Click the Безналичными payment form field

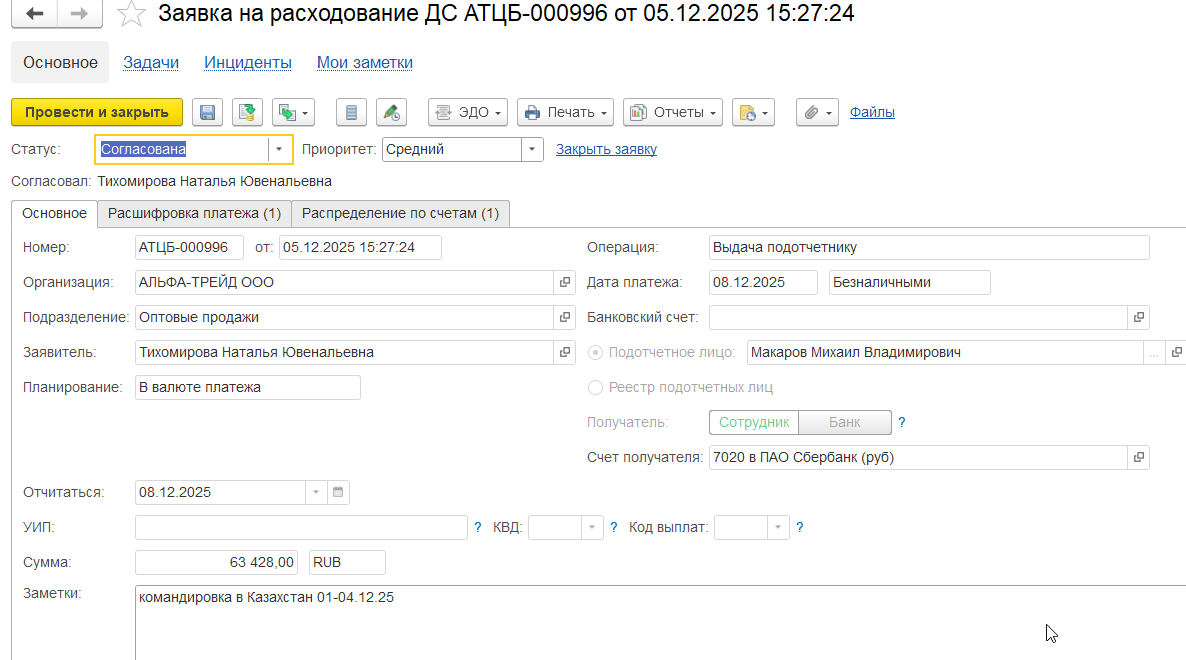click(909, 282)
